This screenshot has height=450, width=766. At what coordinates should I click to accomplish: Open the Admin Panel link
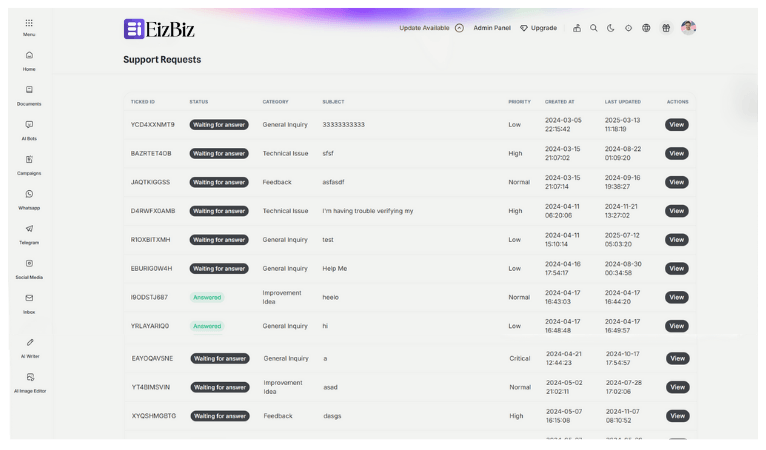coord(492,28)
